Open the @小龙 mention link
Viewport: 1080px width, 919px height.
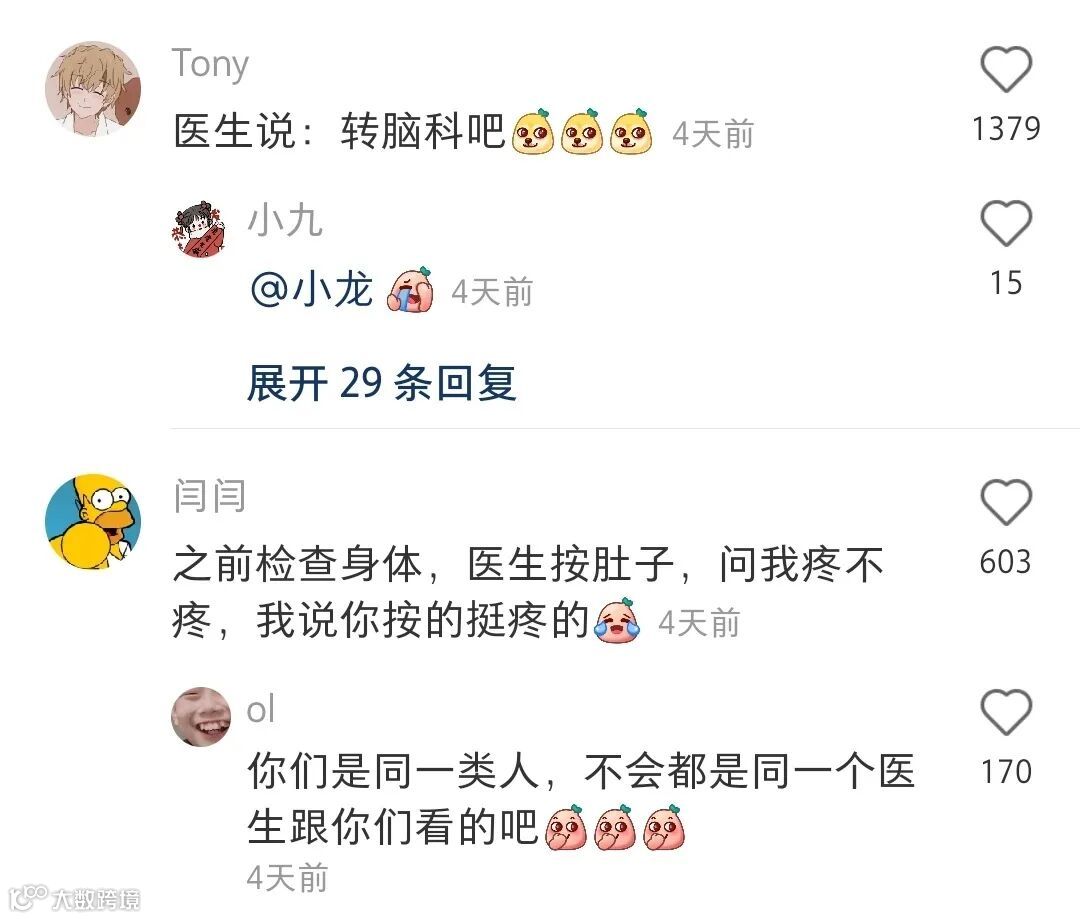(312, 289)
